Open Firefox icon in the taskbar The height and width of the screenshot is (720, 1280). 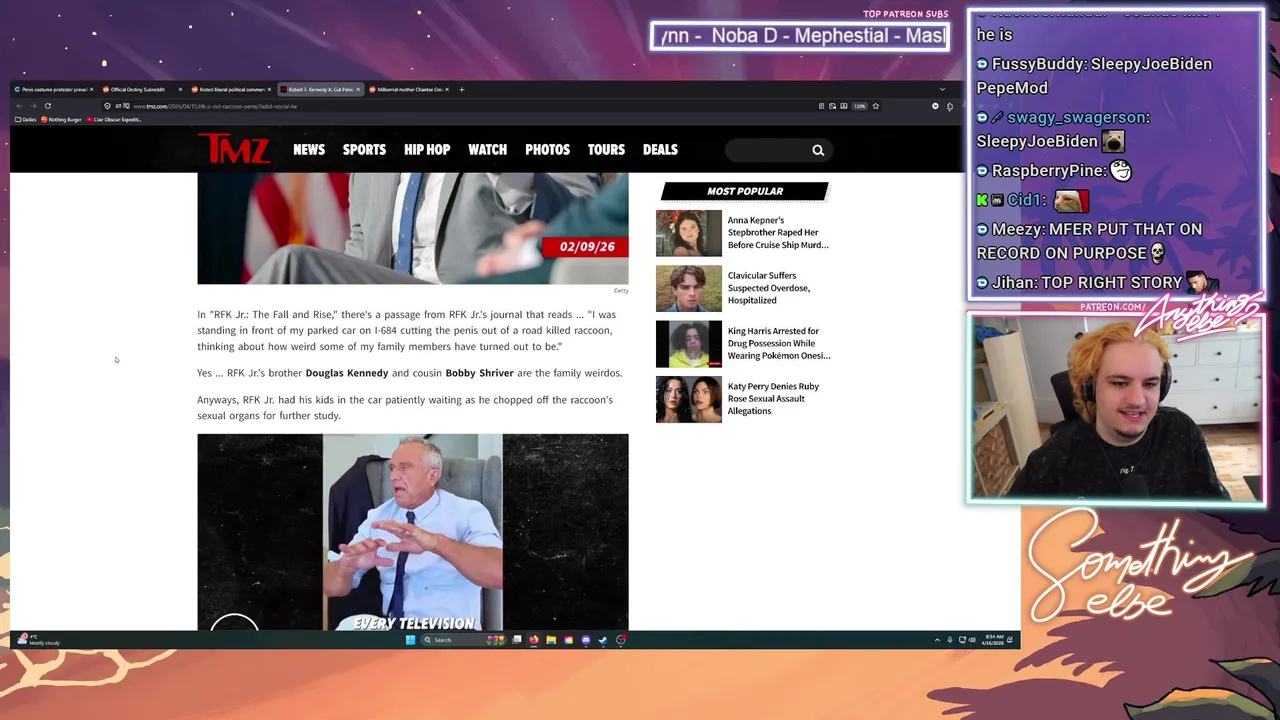533,640
